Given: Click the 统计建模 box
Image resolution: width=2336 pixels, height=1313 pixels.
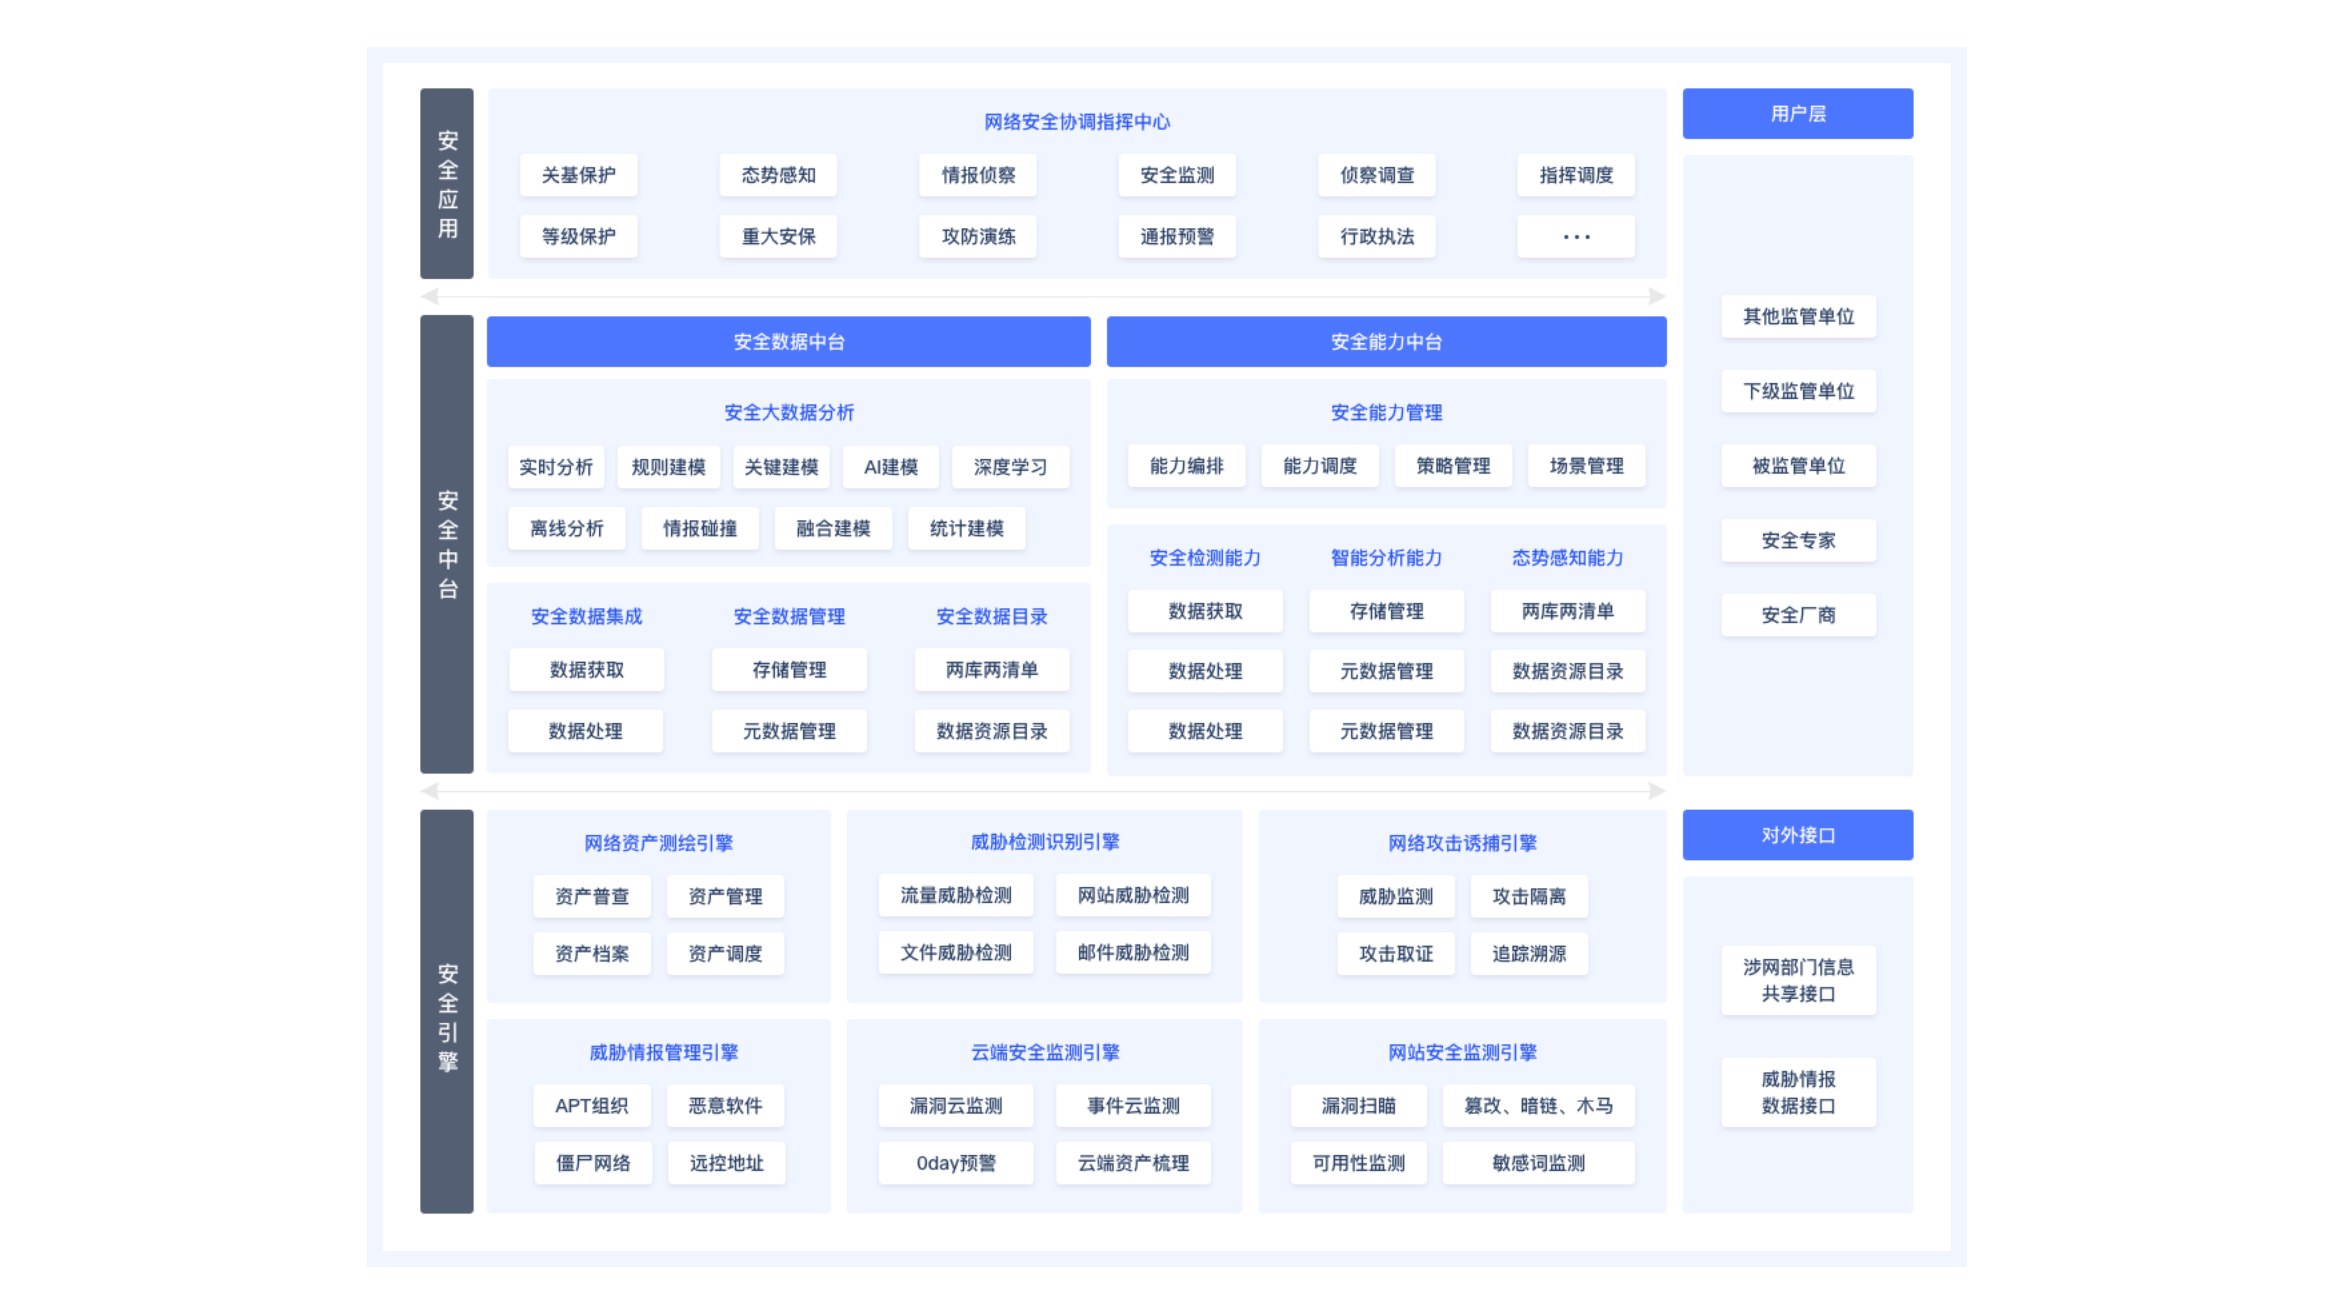Looking at the screenshot, I should [966, 528].
